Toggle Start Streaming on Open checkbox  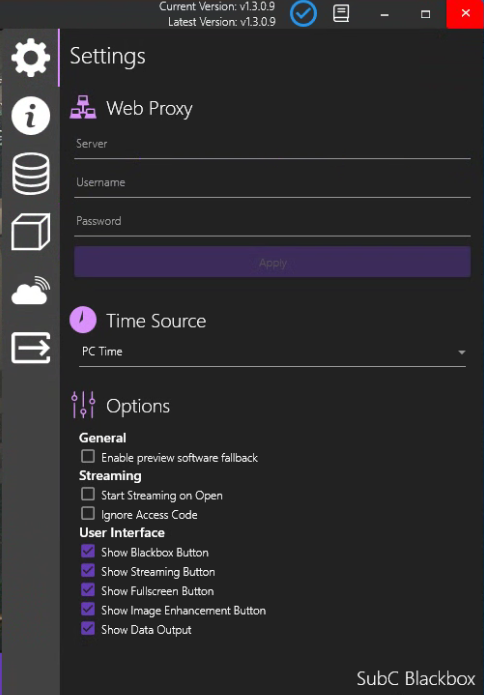88,494
